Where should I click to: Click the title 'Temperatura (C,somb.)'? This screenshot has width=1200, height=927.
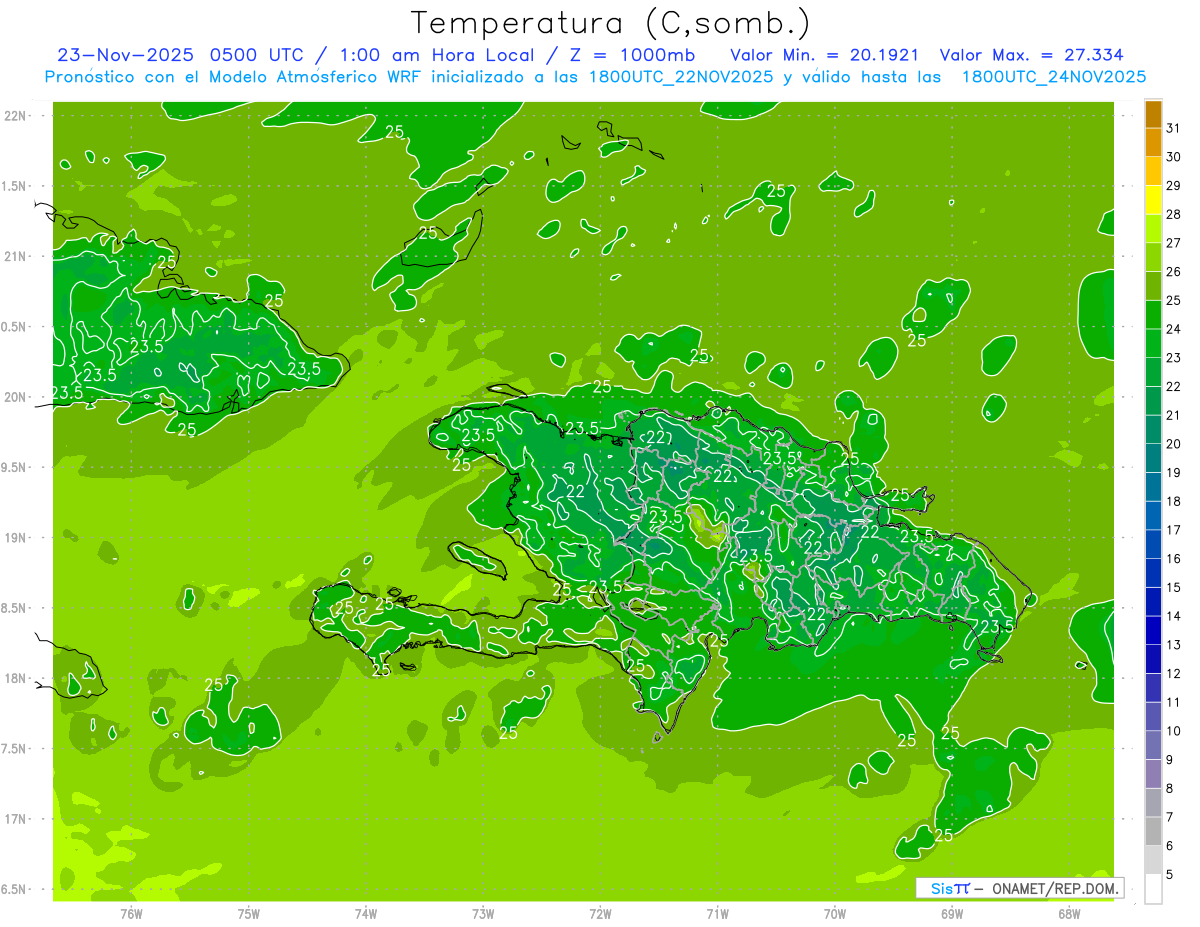(611, 23)
